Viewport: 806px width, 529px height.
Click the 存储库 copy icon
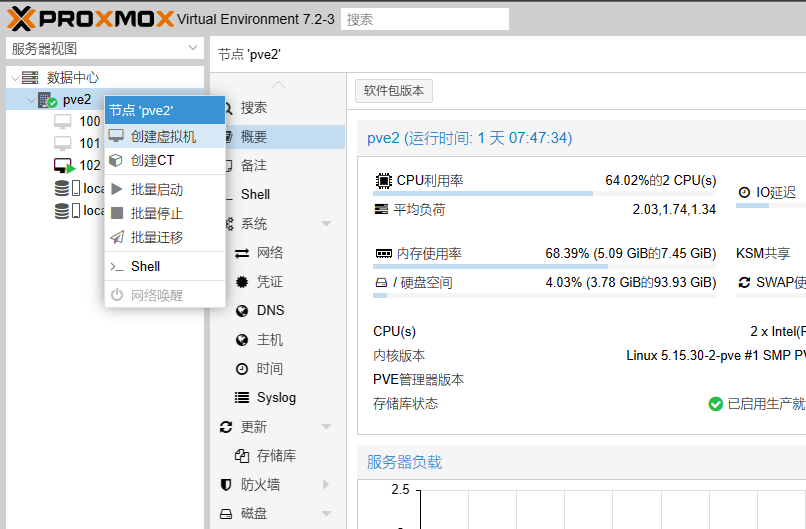[242, 455]
